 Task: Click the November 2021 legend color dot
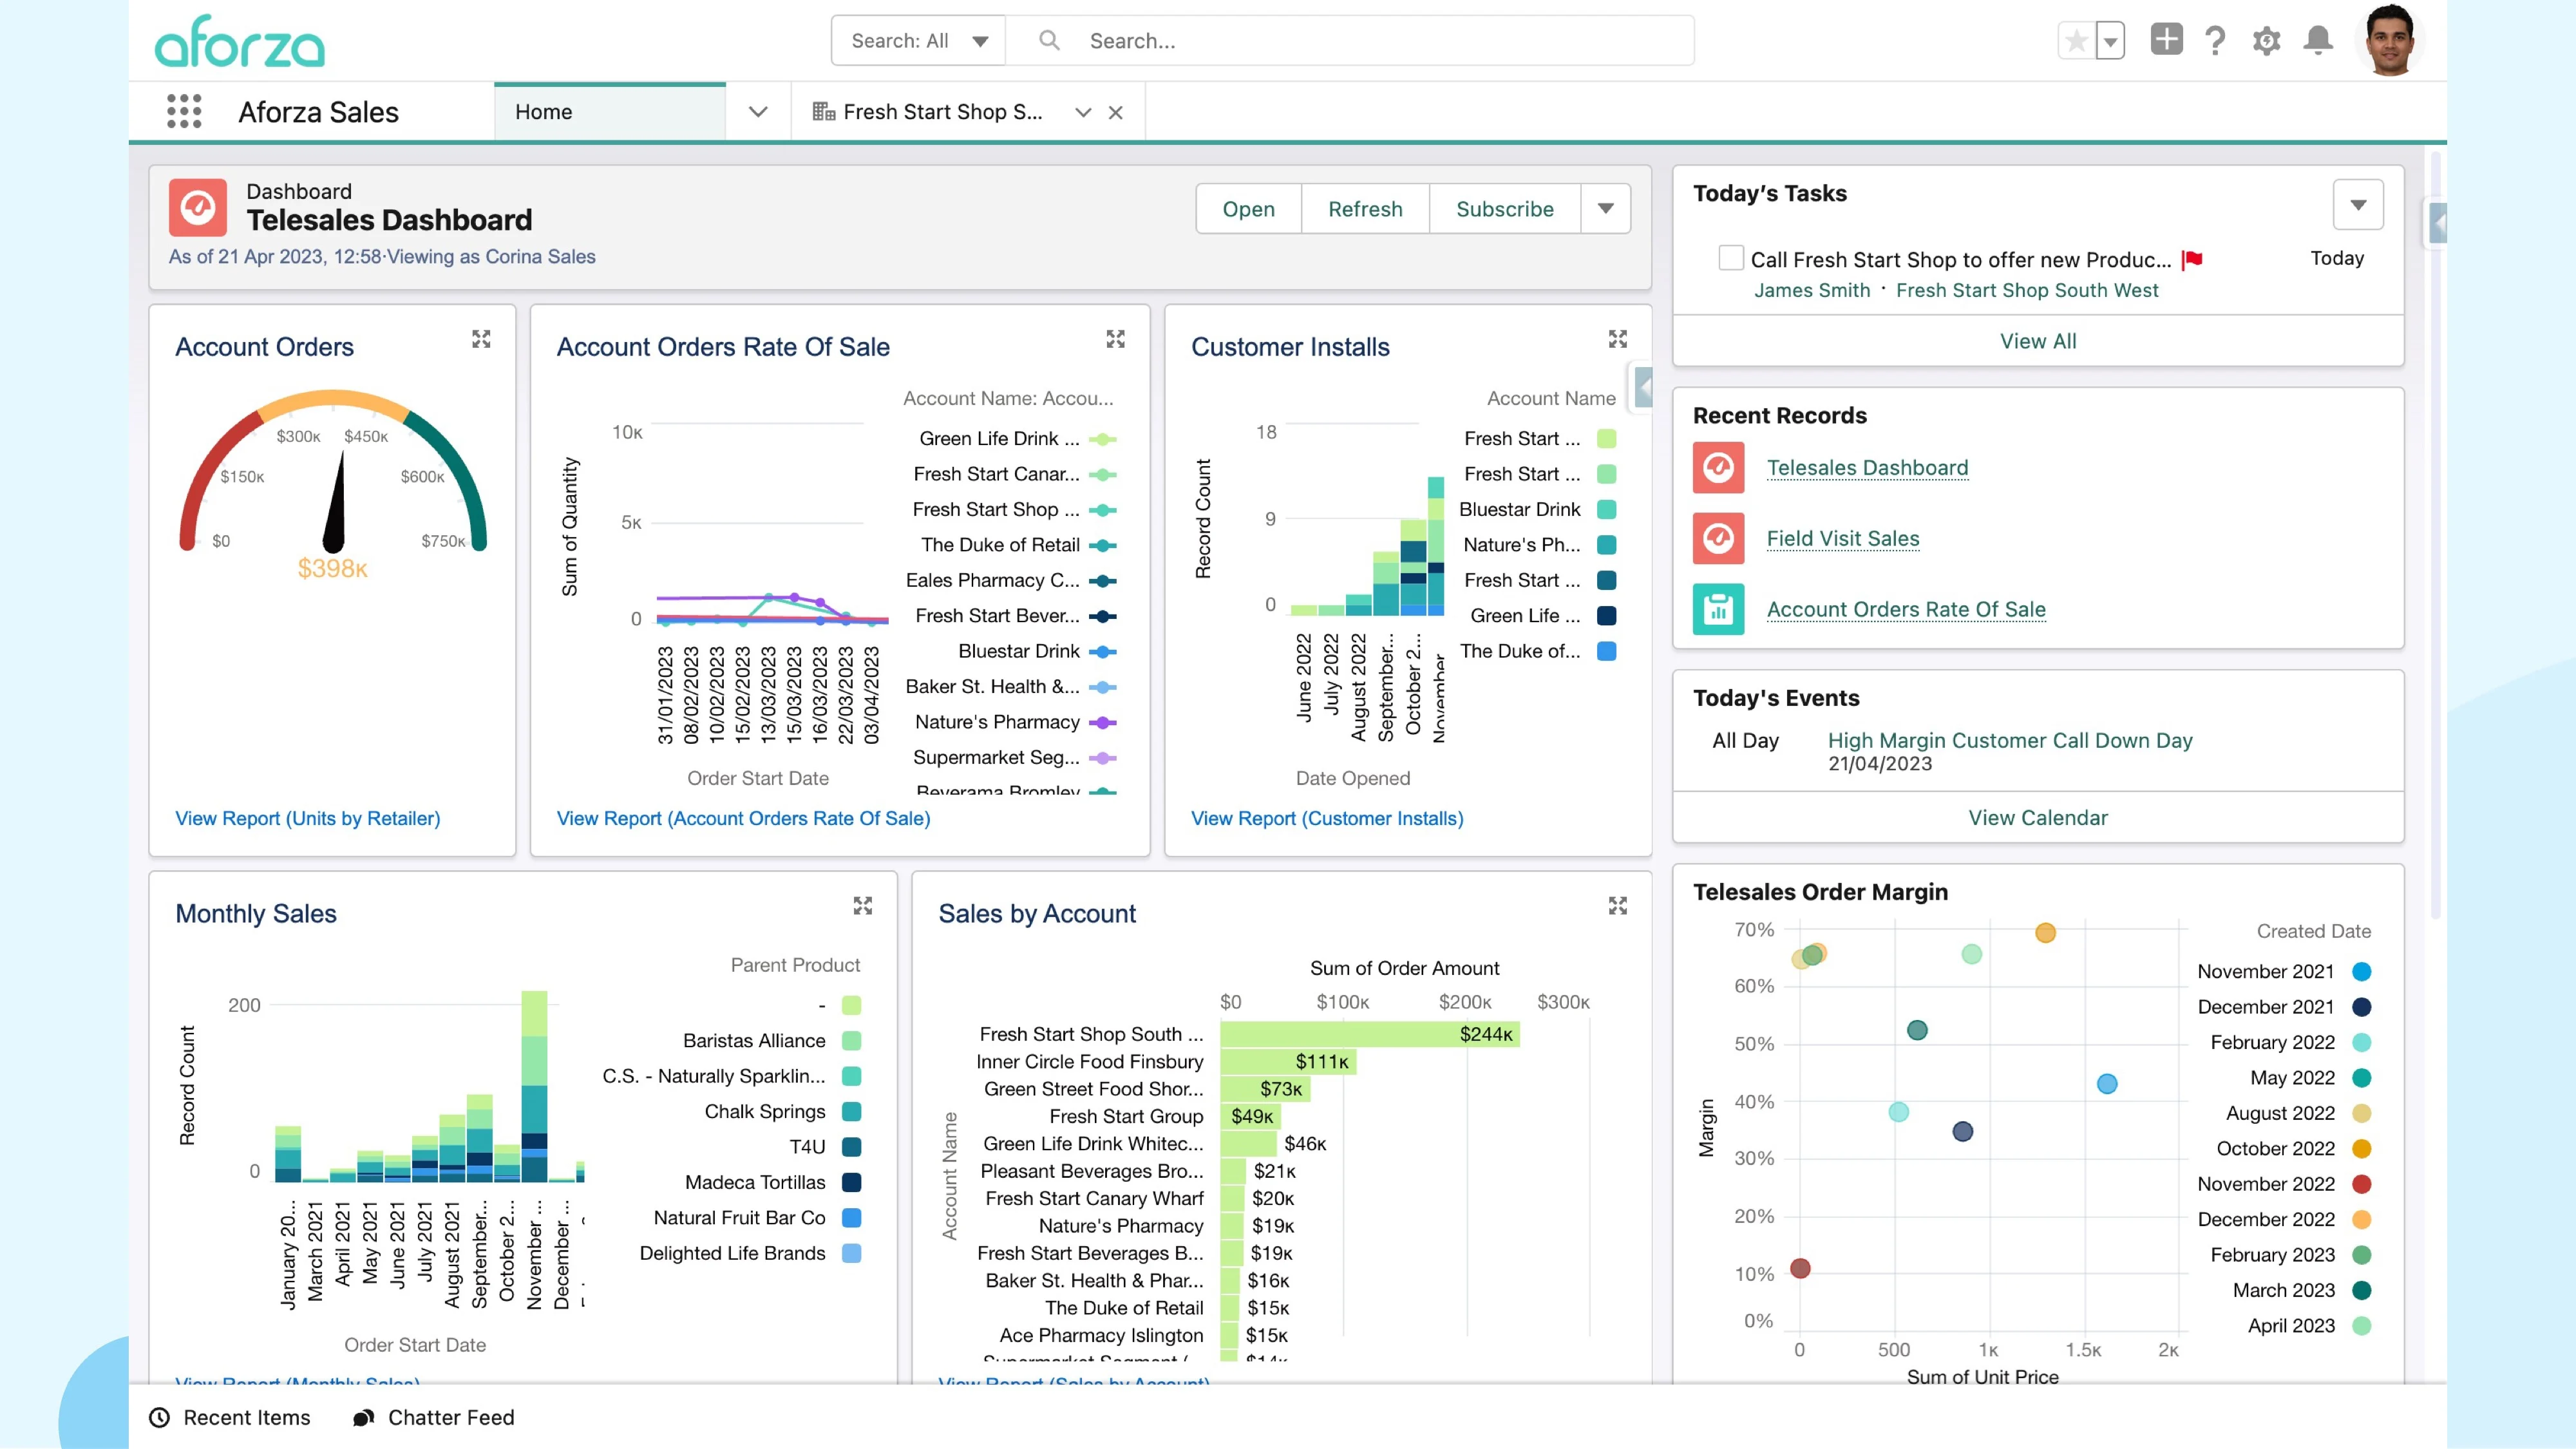click(2361, 971)
